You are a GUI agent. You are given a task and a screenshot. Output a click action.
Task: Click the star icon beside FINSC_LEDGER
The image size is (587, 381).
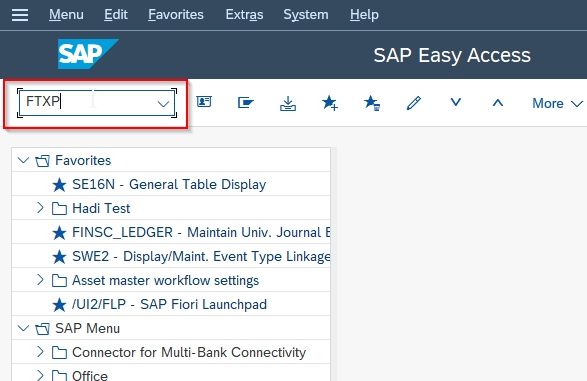59,233
